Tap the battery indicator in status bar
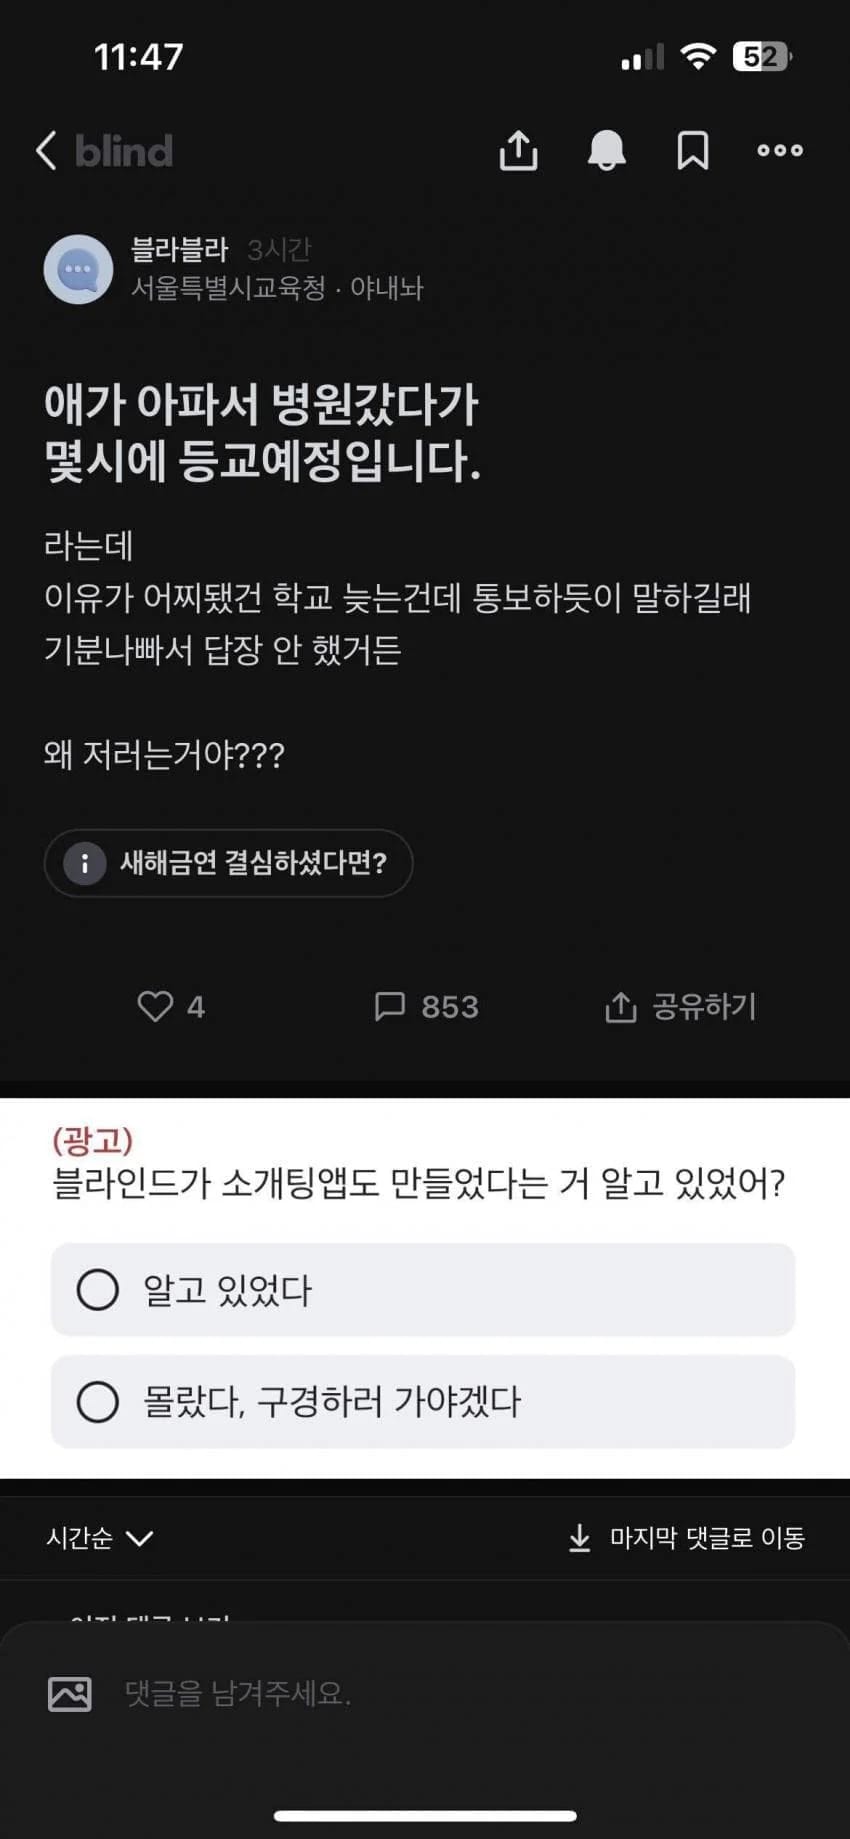Screen dimensions: 850x1839 tap(762, 57)
